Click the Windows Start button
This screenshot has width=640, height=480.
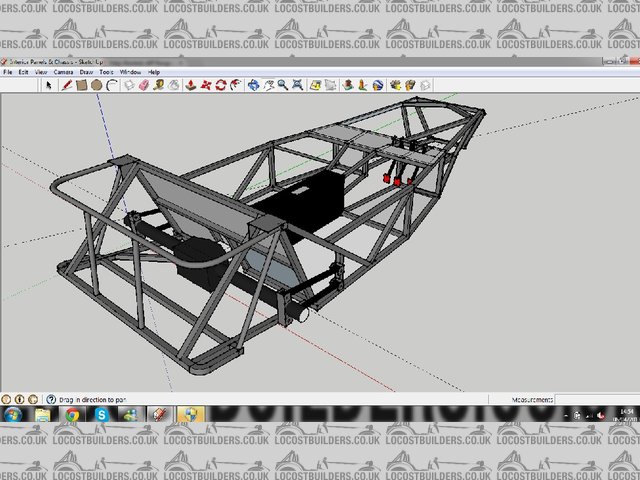[14, 414]
